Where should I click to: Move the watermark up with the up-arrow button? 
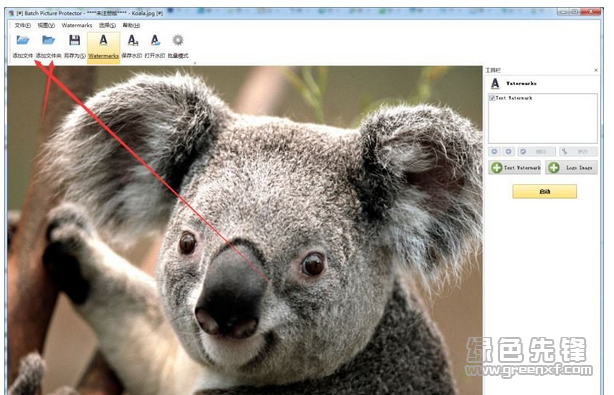[x=495, y=152]
